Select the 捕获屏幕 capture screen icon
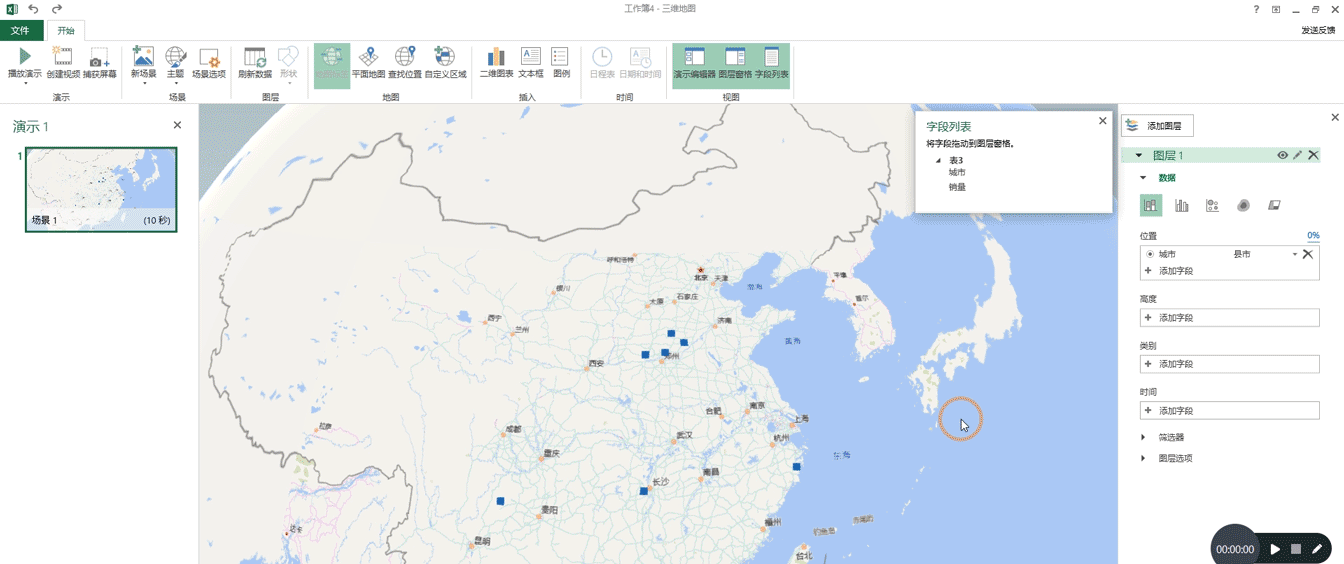Viewport: 1344px width, 564px height. pyautogui.click(x=99, y=63)
